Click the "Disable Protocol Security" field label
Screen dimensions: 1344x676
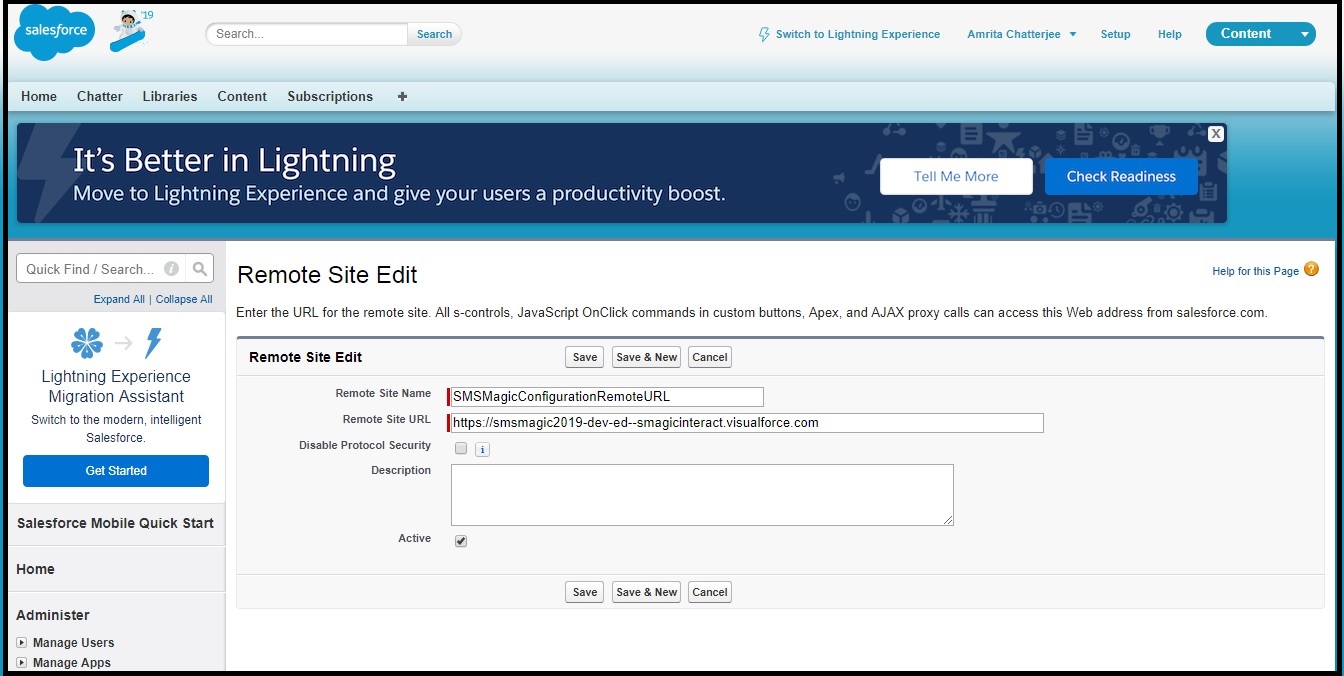[365, 445]
